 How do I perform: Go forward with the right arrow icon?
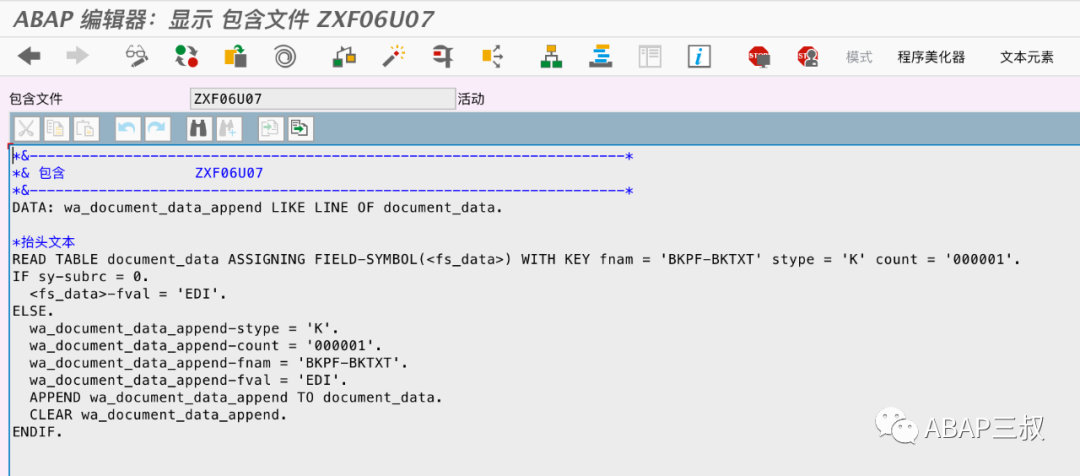[x=78, y=56]
